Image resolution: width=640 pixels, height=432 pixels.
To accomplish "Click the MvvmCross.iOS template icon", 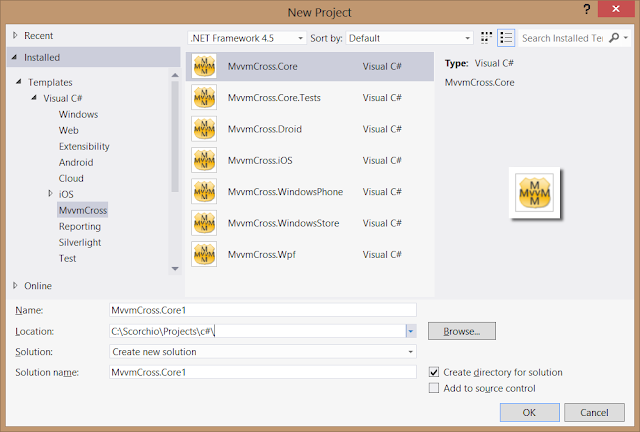I will 204,160.
